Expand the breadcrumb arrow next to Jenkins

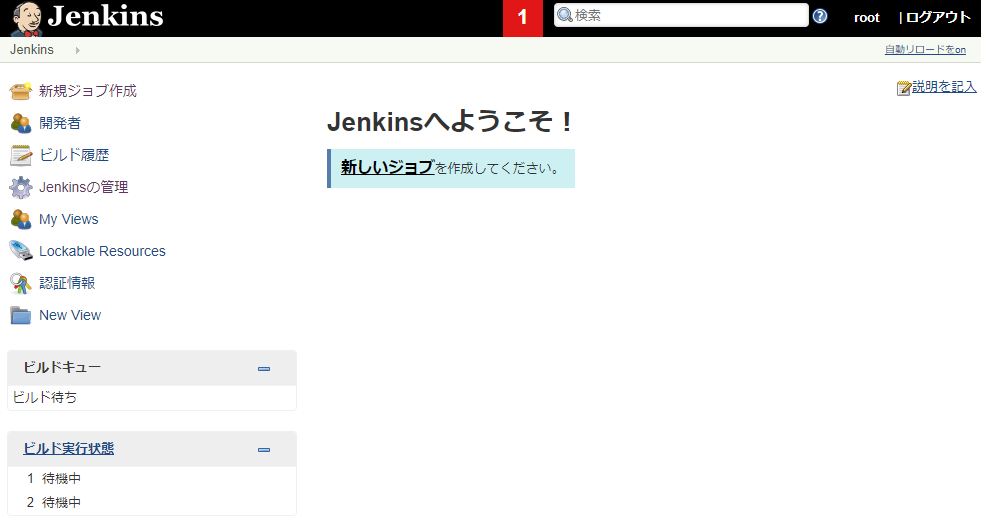point(78,50)
